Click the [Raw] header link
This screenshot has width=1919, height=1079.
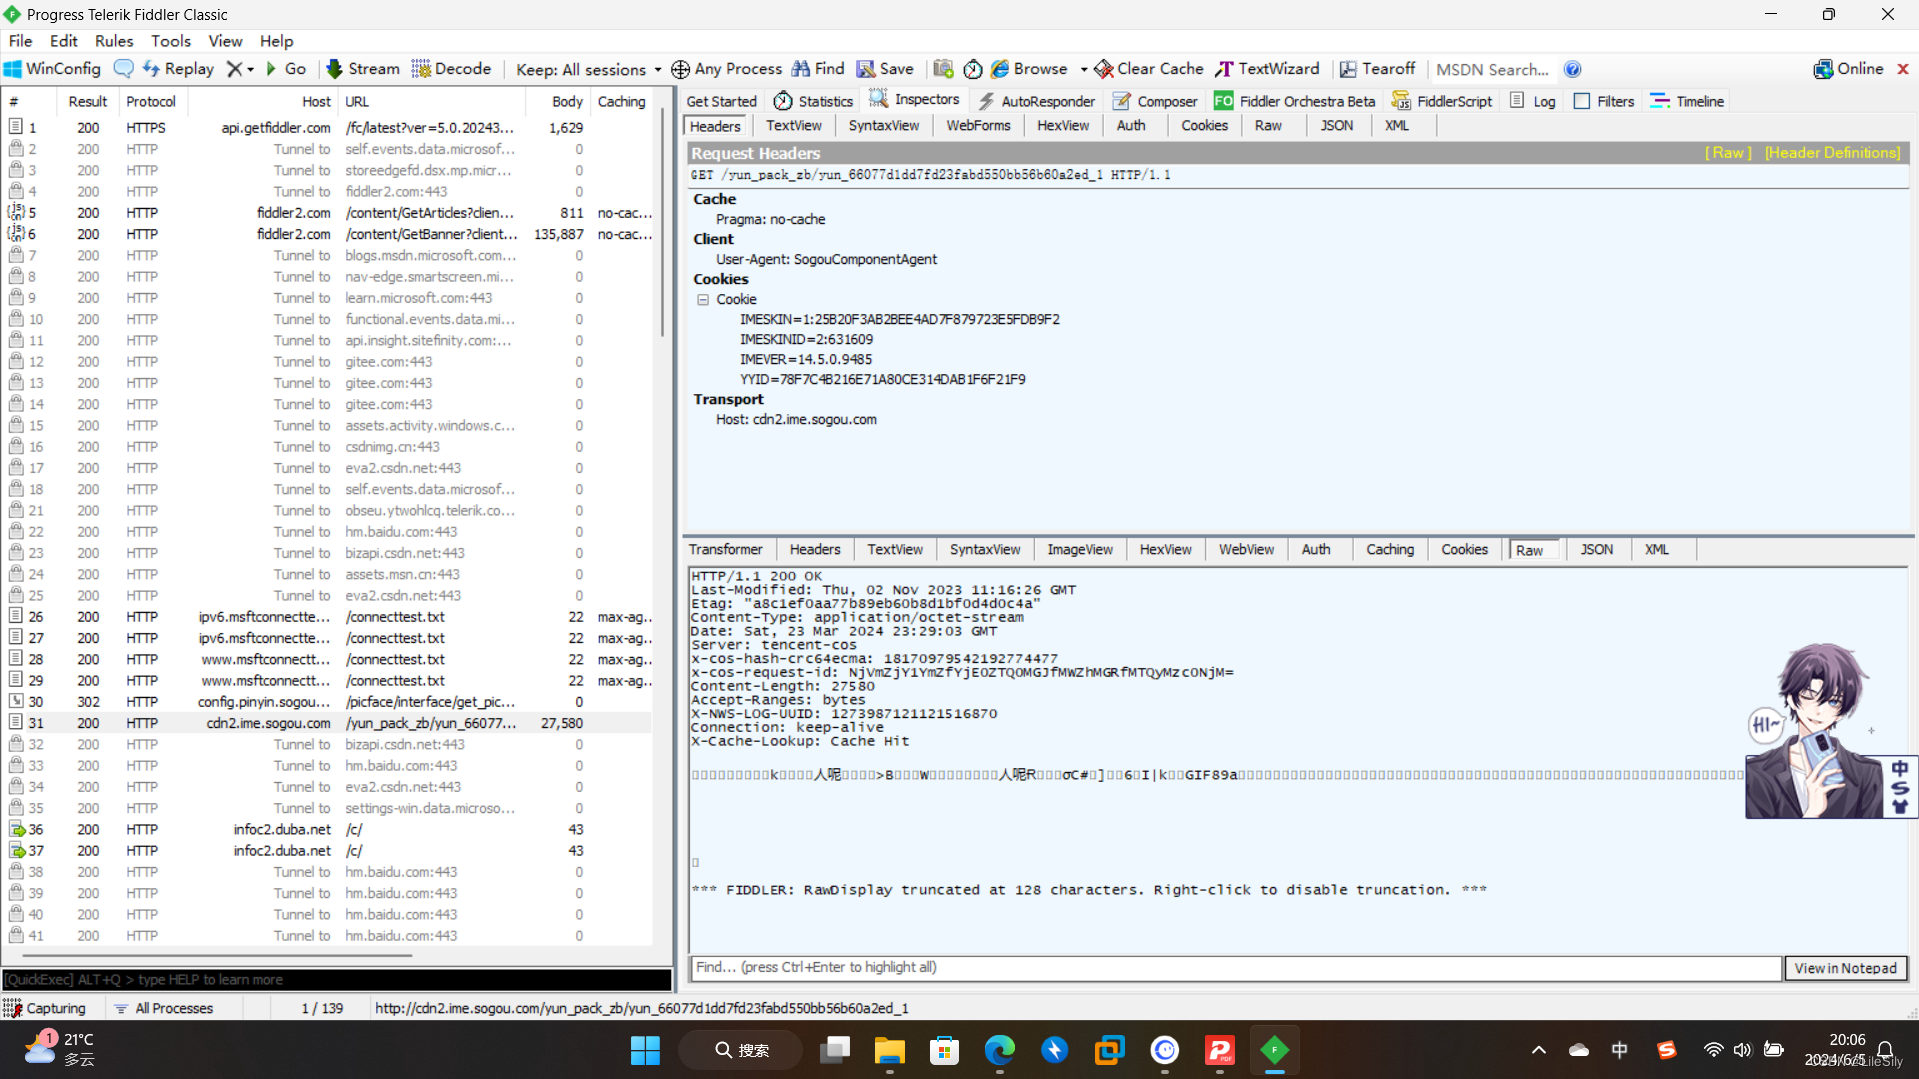1728,153
